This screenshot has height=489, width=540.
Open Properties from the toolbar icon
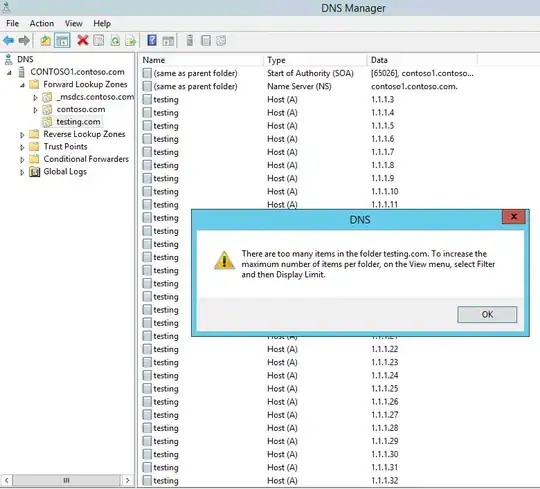99,41
